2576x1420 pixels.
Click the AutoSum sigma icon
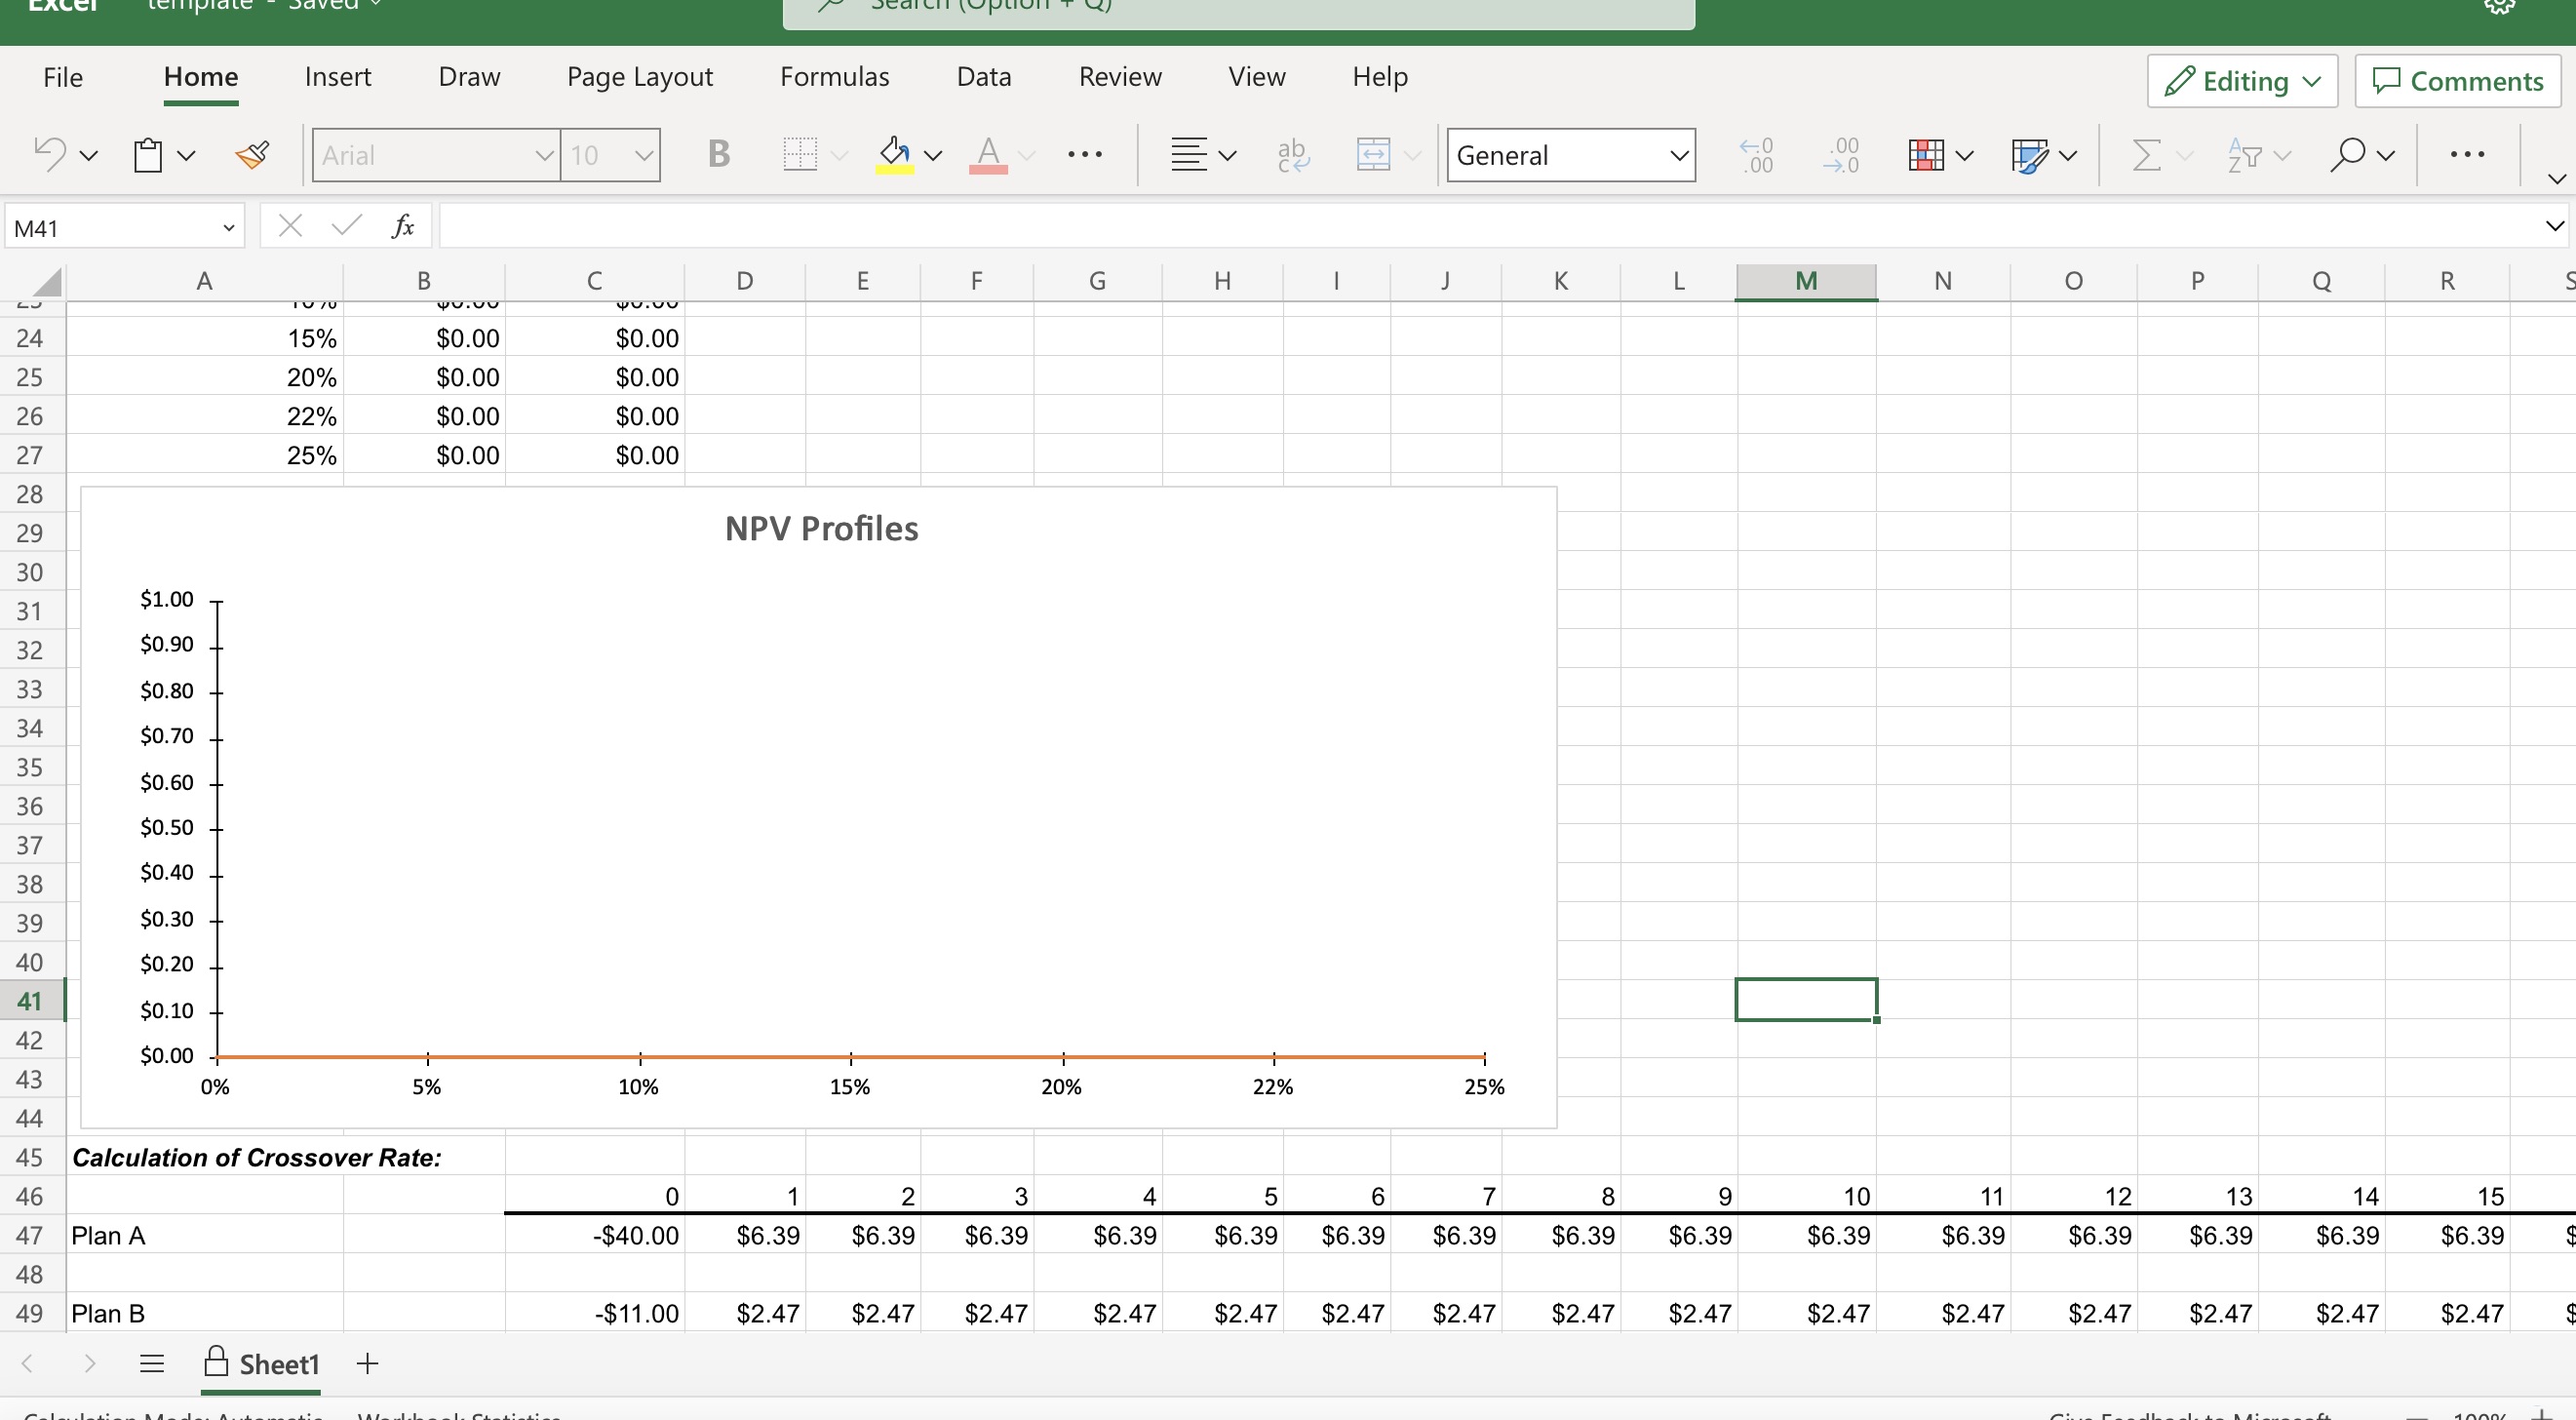[x=2146, y=155]
